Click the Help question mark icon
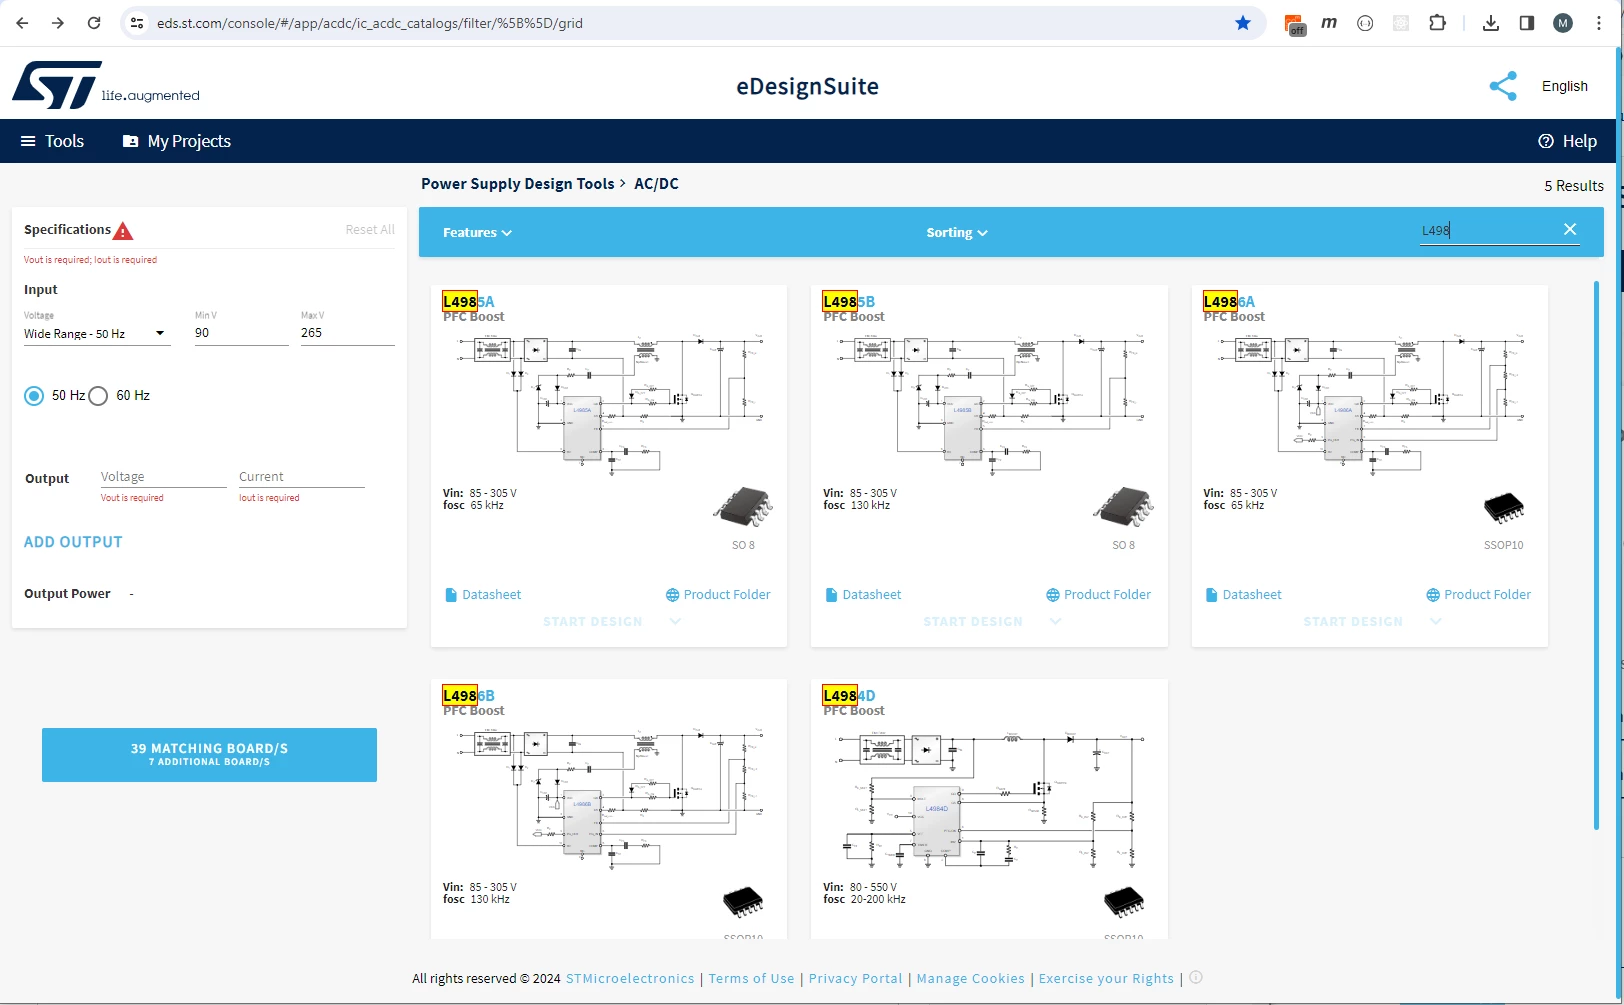1624x1005 pixels. tap(1546, 141)
